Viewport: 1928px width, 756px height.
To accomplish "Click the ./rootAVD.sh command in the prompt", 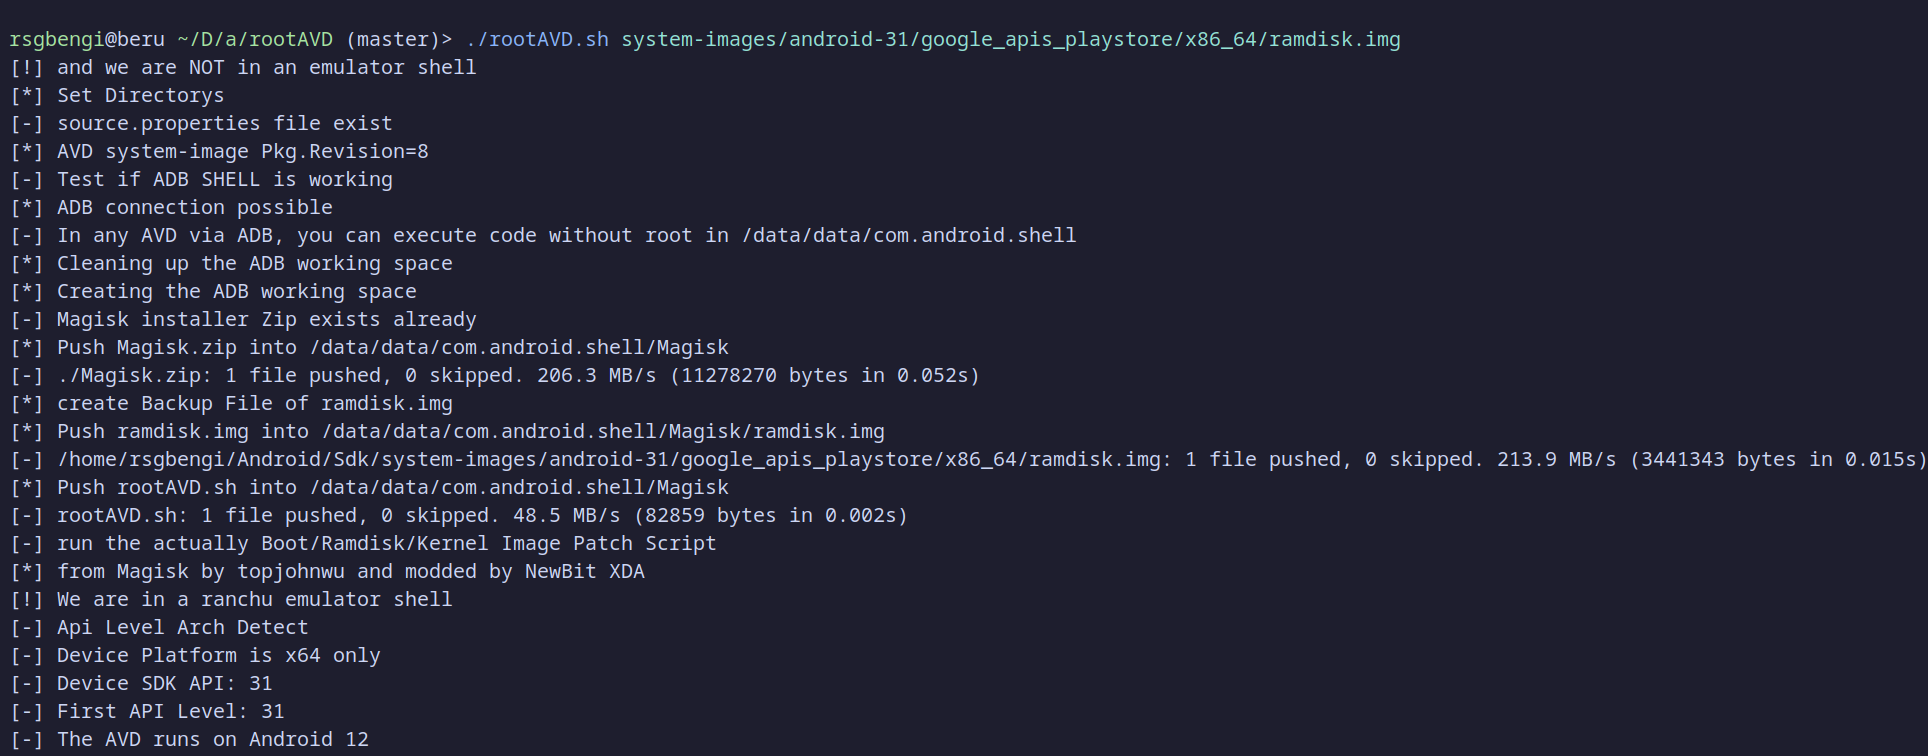I will point(537,40).
